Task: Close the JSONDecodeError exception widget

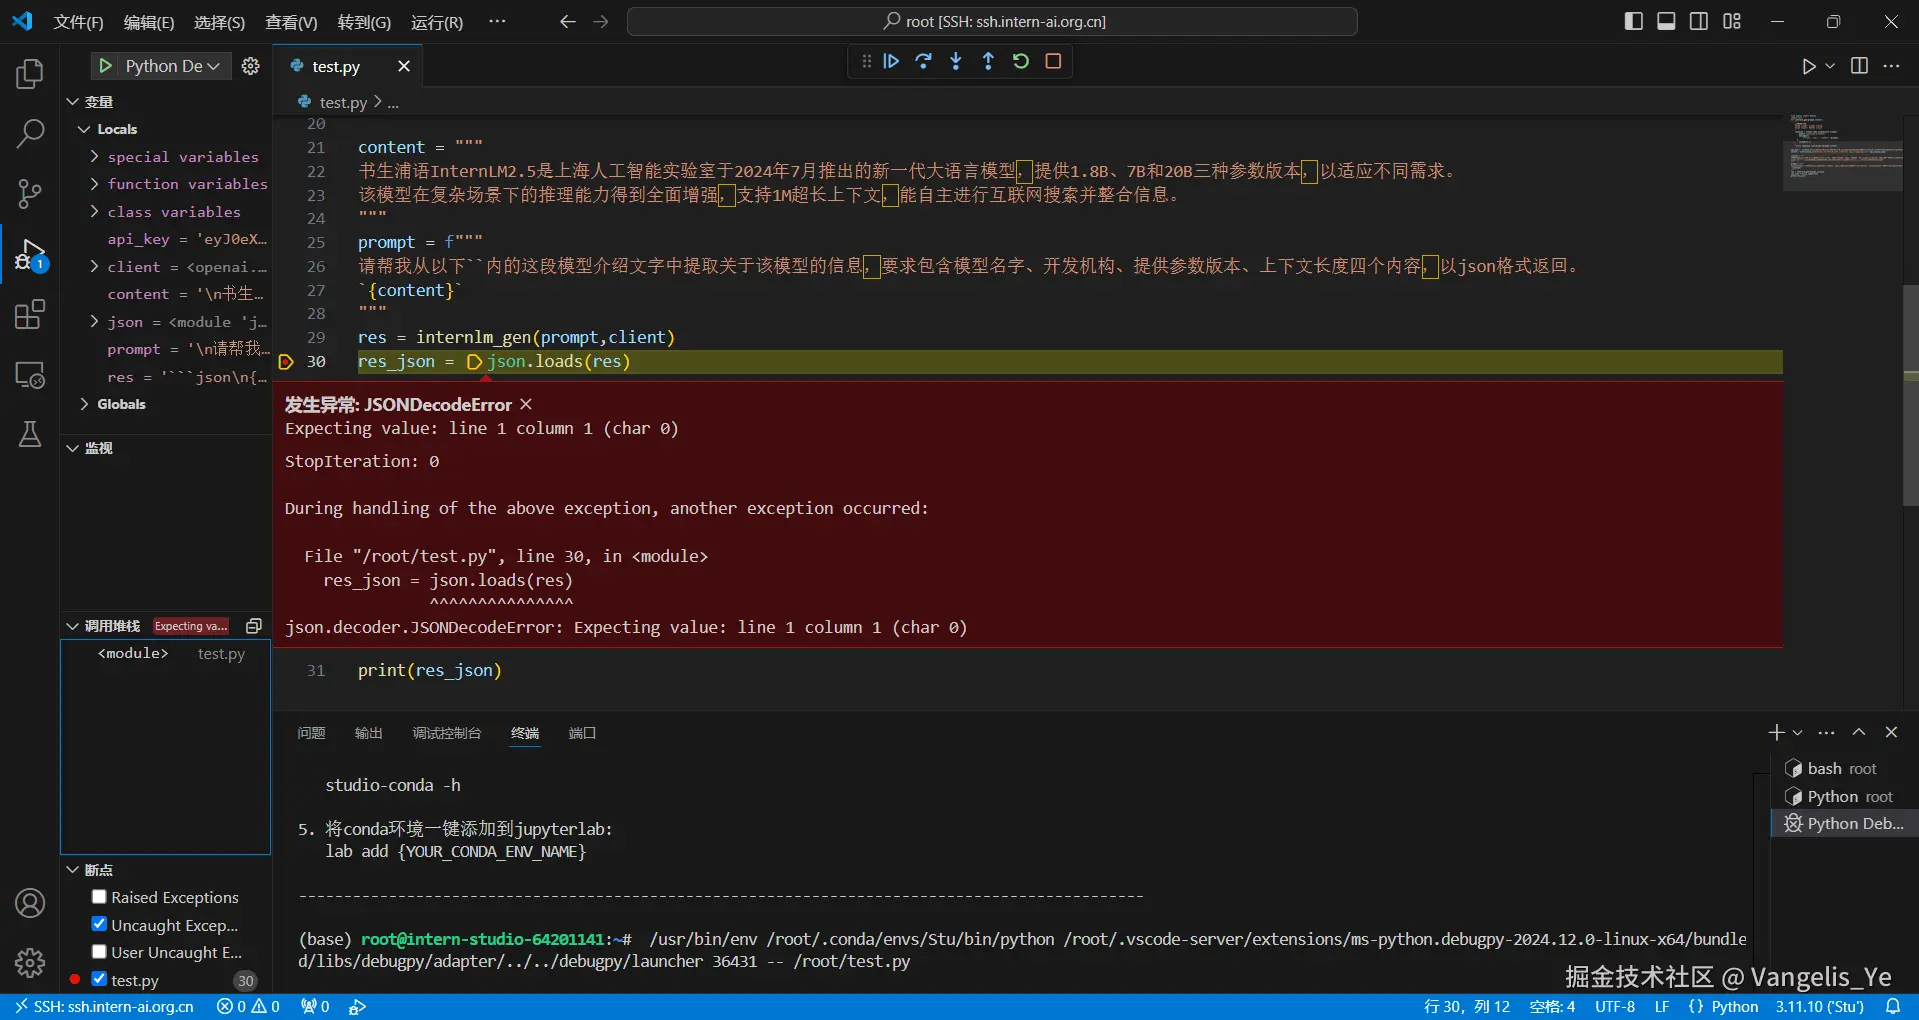Action: coord(526,404)
